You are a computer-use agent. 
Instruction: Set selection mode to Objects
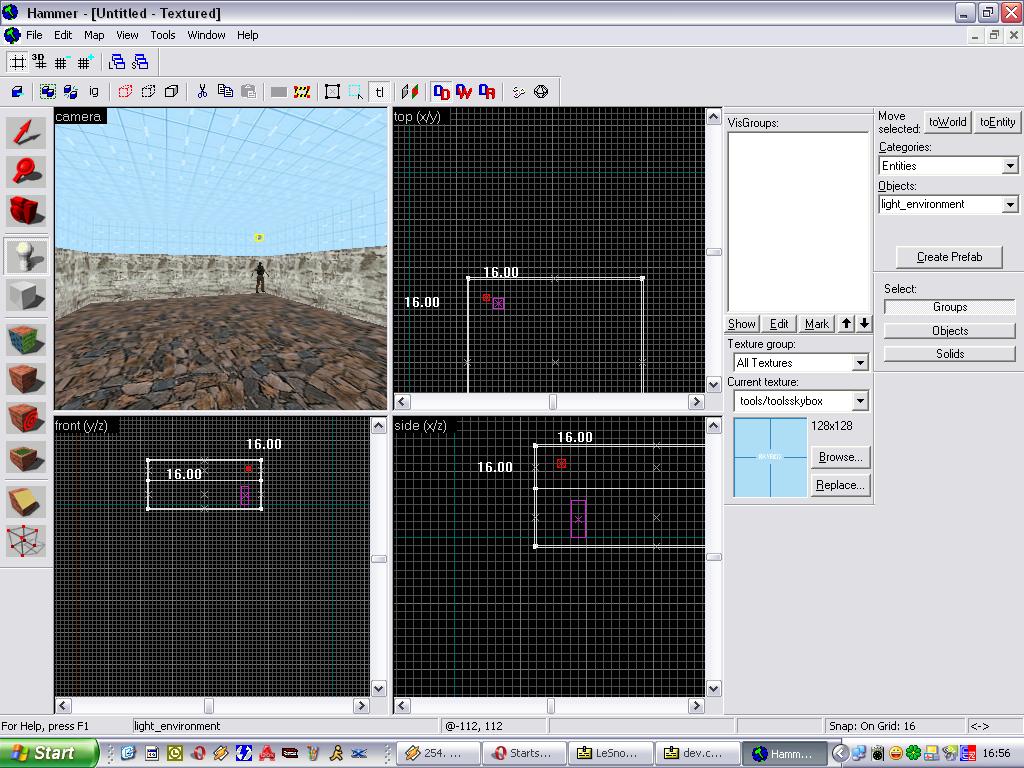point(950,330)
